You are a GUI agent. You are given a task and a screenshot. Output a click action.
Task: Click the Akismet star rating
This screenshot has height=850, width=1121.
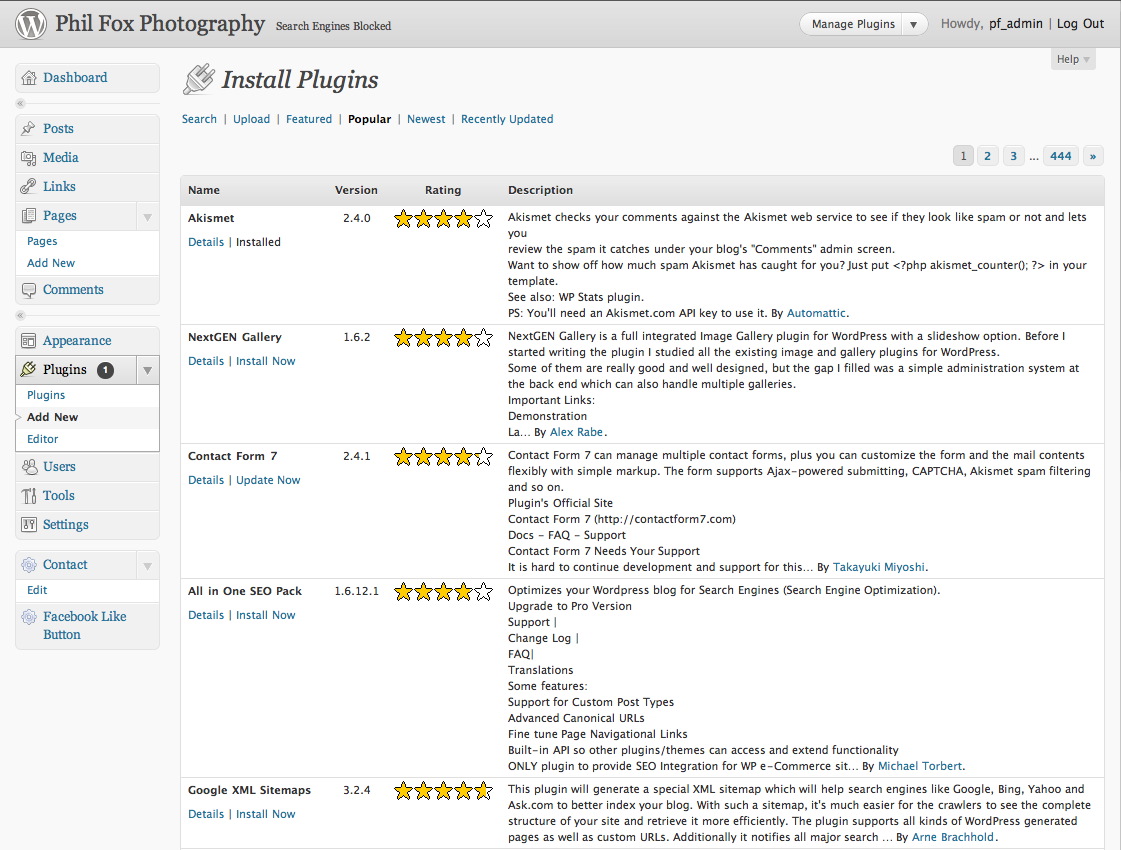point(443,219)
